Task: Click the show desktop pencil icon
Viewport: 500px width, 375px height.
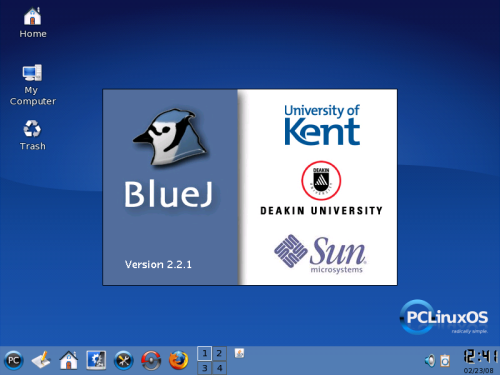Action: 41,360
